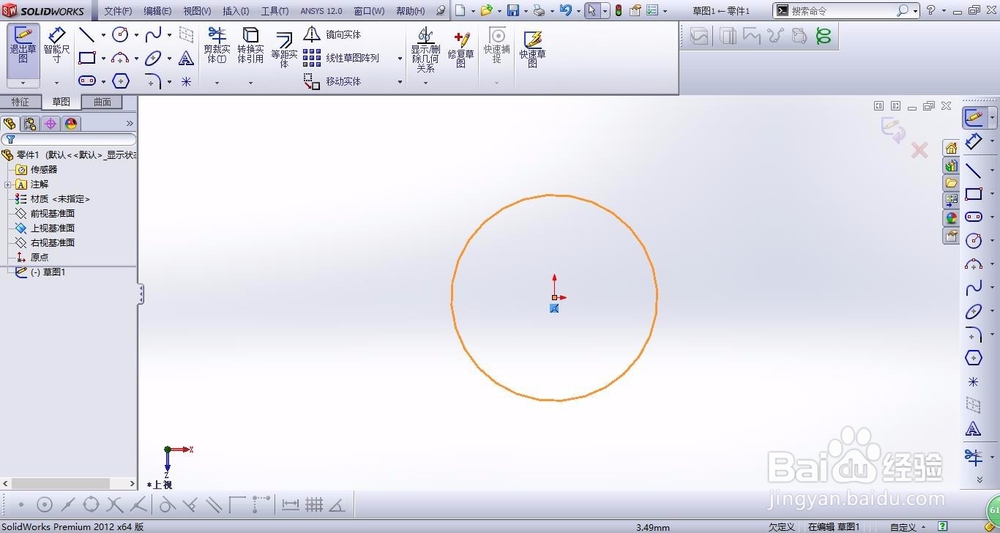Open the 自定义 dropdown in status bar

tap(908, 527)
